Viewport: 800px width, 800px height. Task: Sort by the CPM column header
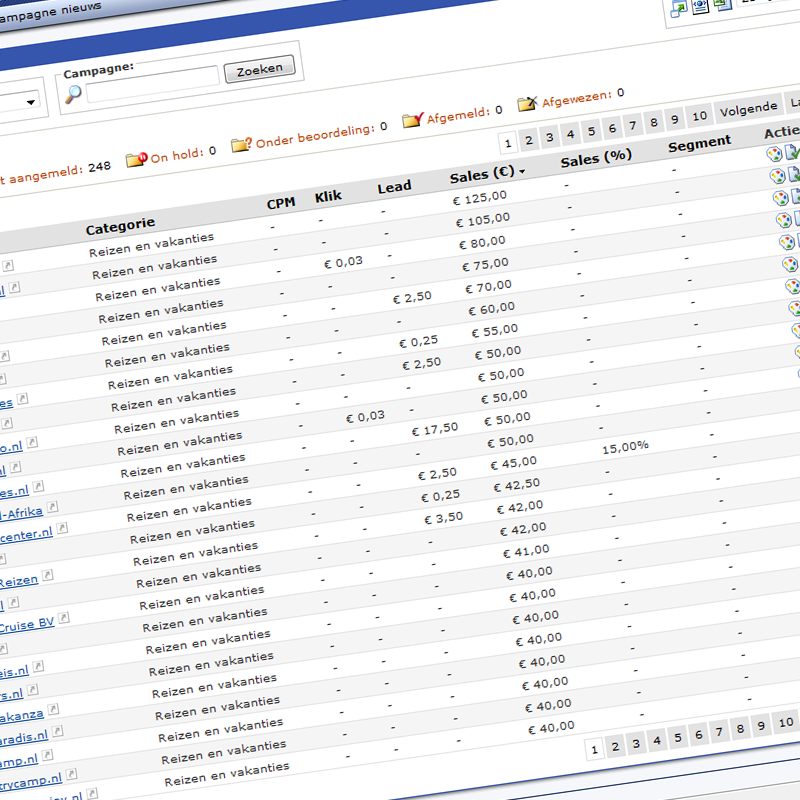click(281, 204)
